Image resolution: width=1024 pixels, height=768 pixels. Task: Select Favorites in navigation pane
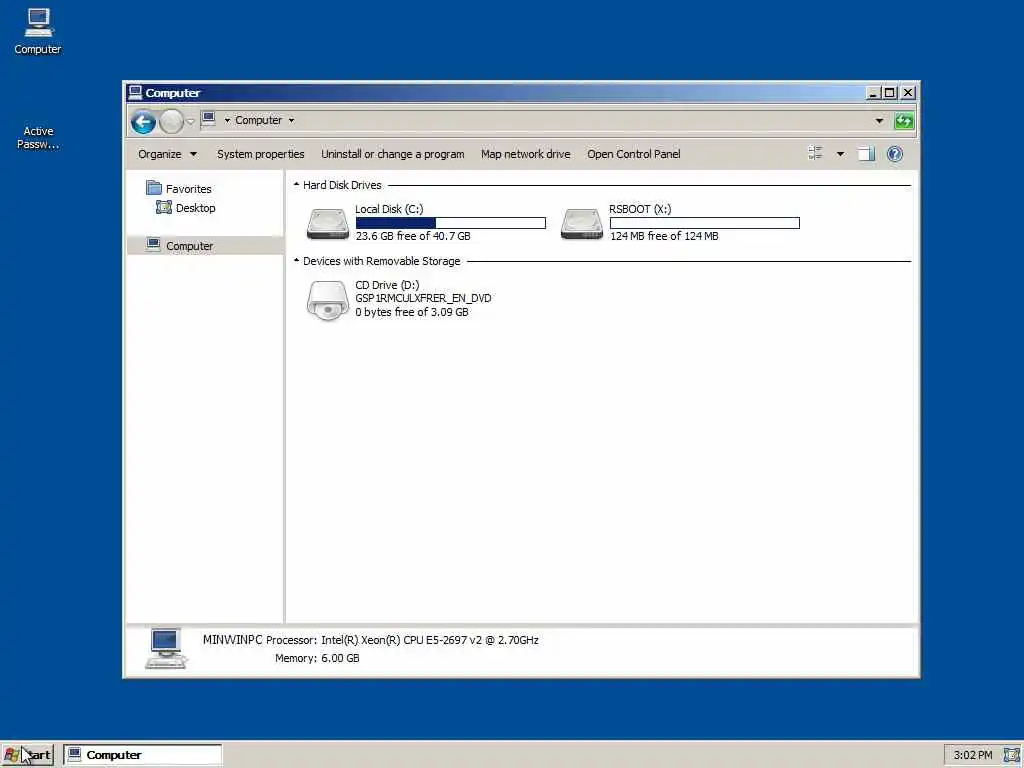point(179,189)
